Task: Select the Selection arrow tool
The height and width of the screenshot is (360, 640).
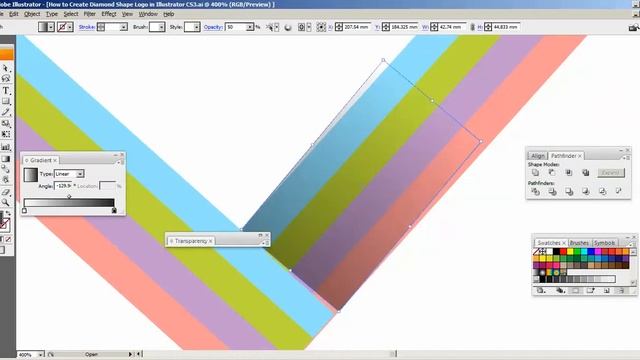Action: coord(5,68)
